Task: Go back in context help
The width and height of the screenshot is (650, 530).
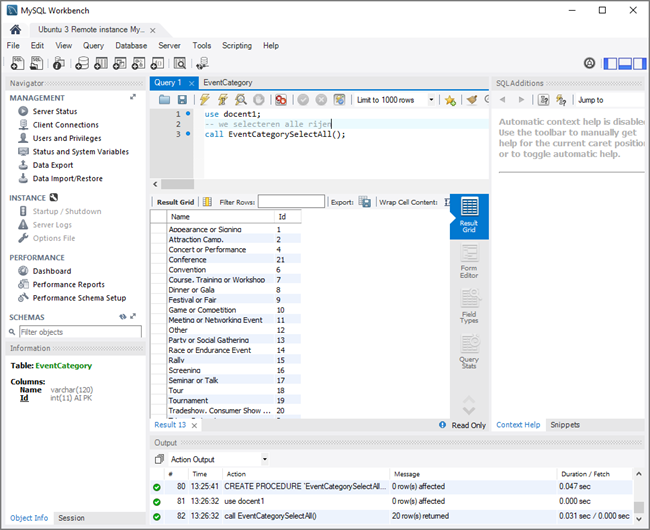Action: pos(502,100)
